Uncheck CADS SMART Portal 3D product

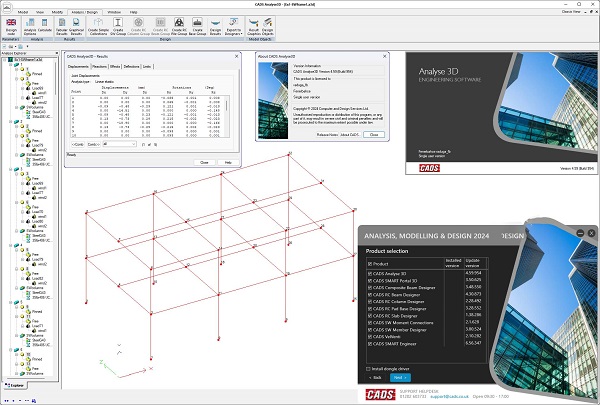tap(370, 281)
